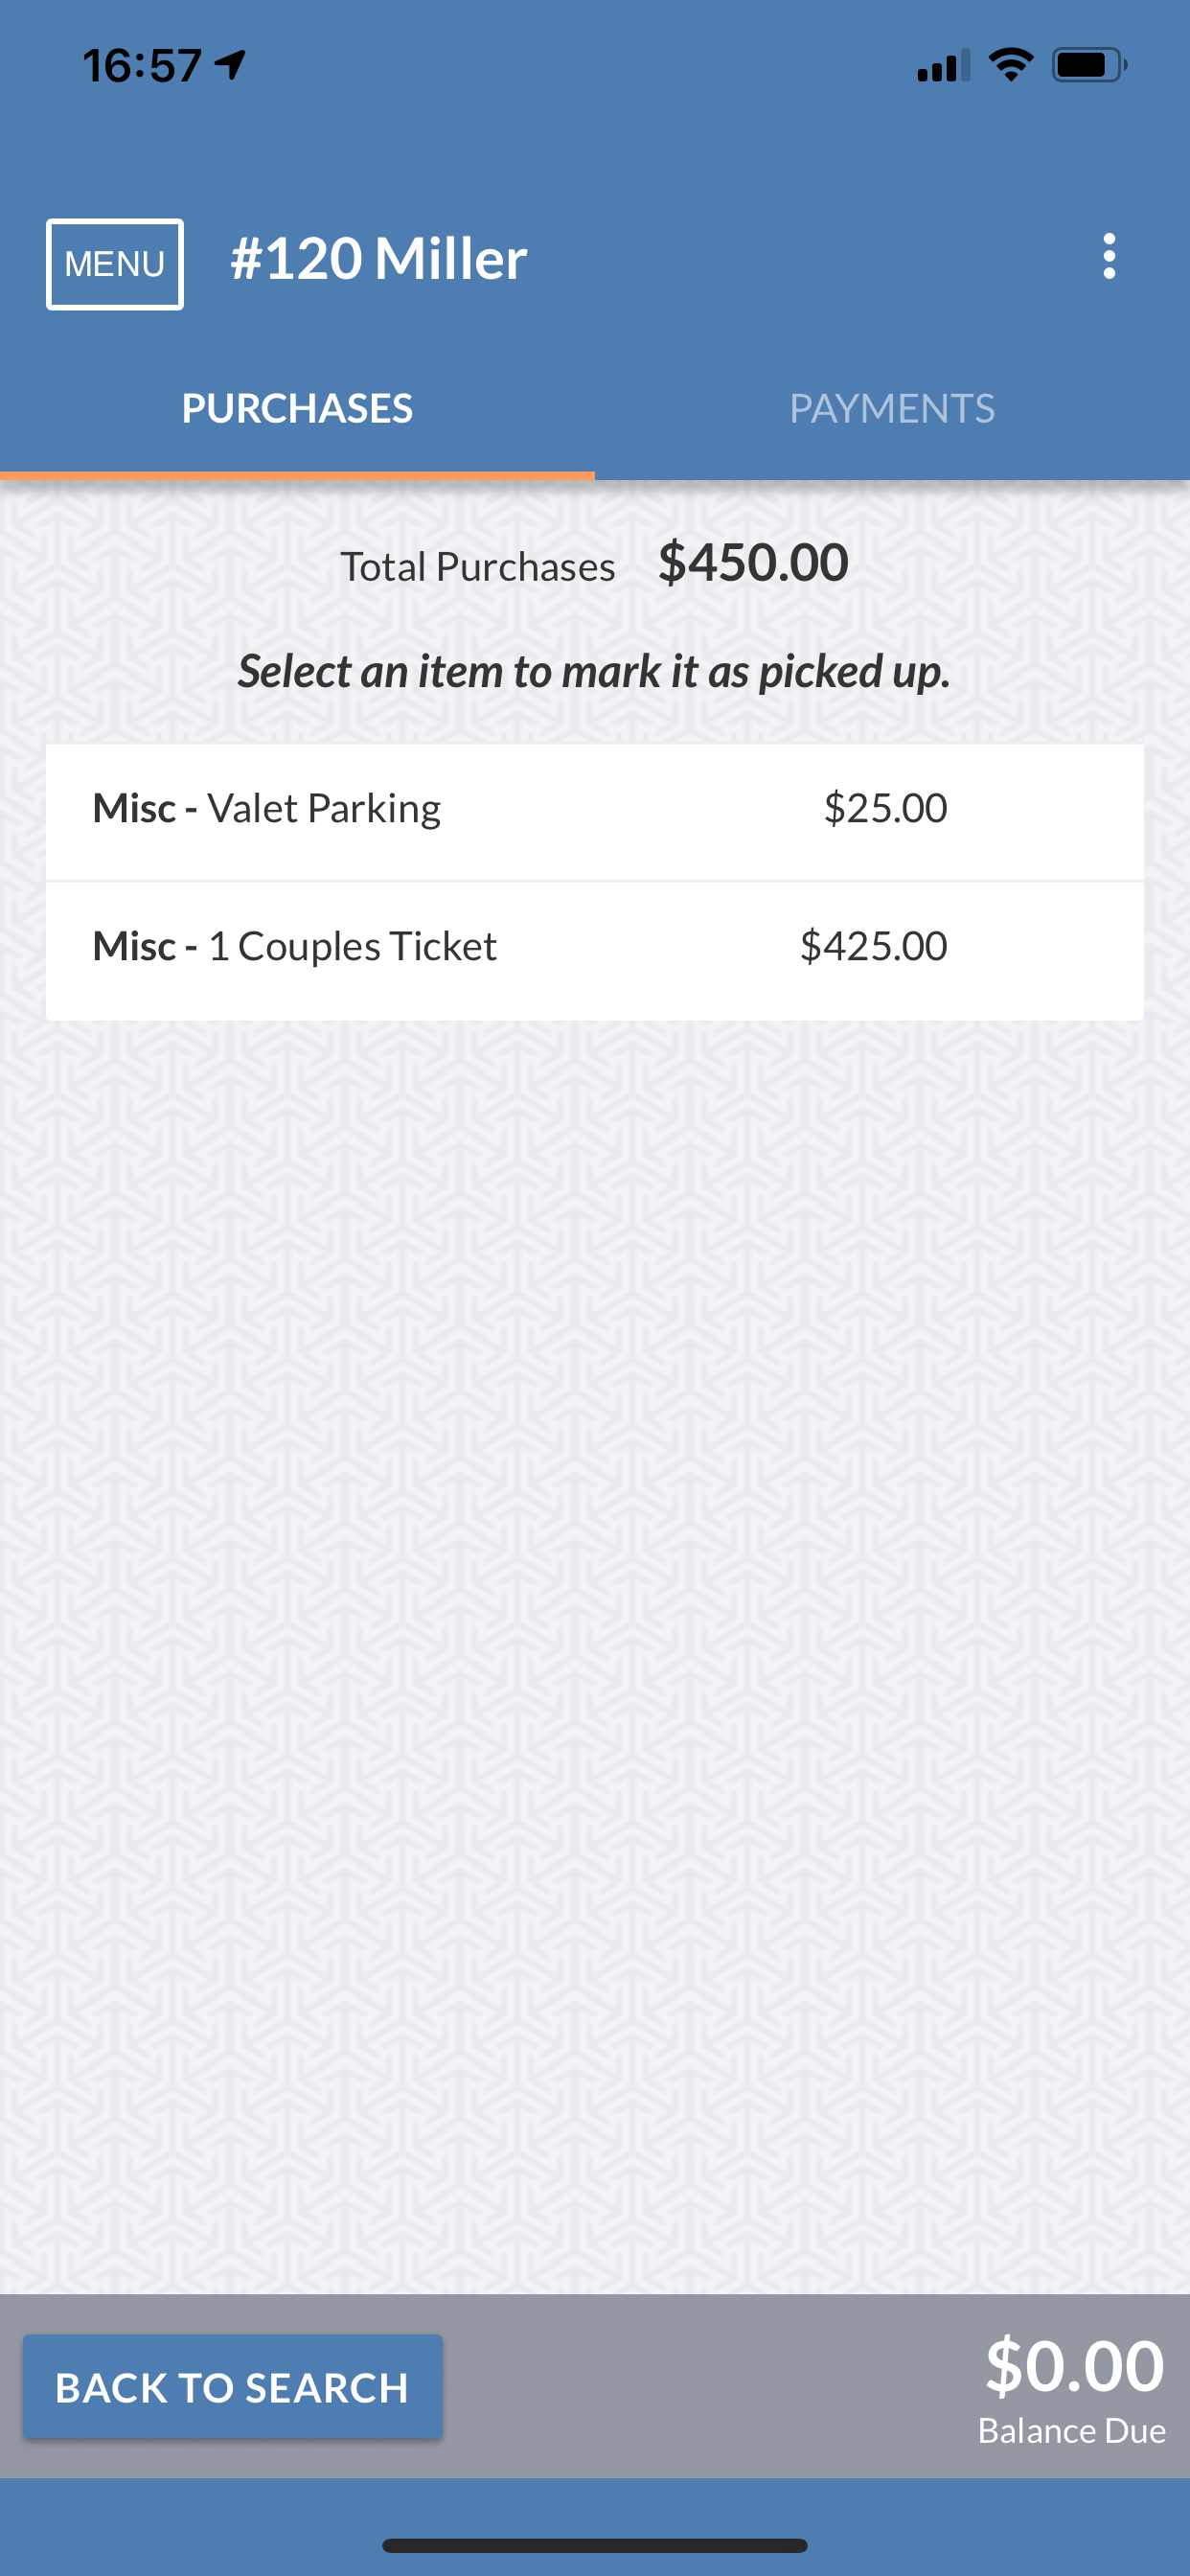Viewport: 1190px width, 2576px height.
Task: Tap the $25.00 Valet Parking price
Action: (885, 809)
